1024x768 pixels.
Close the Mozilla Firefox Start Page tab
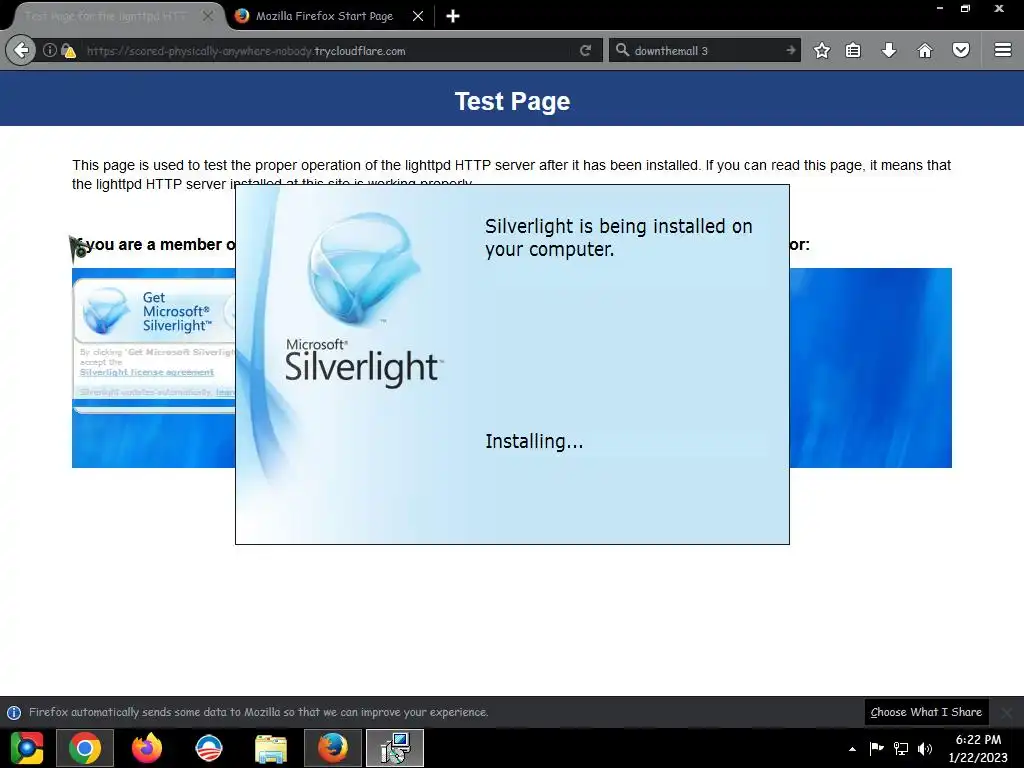(418, 16)
